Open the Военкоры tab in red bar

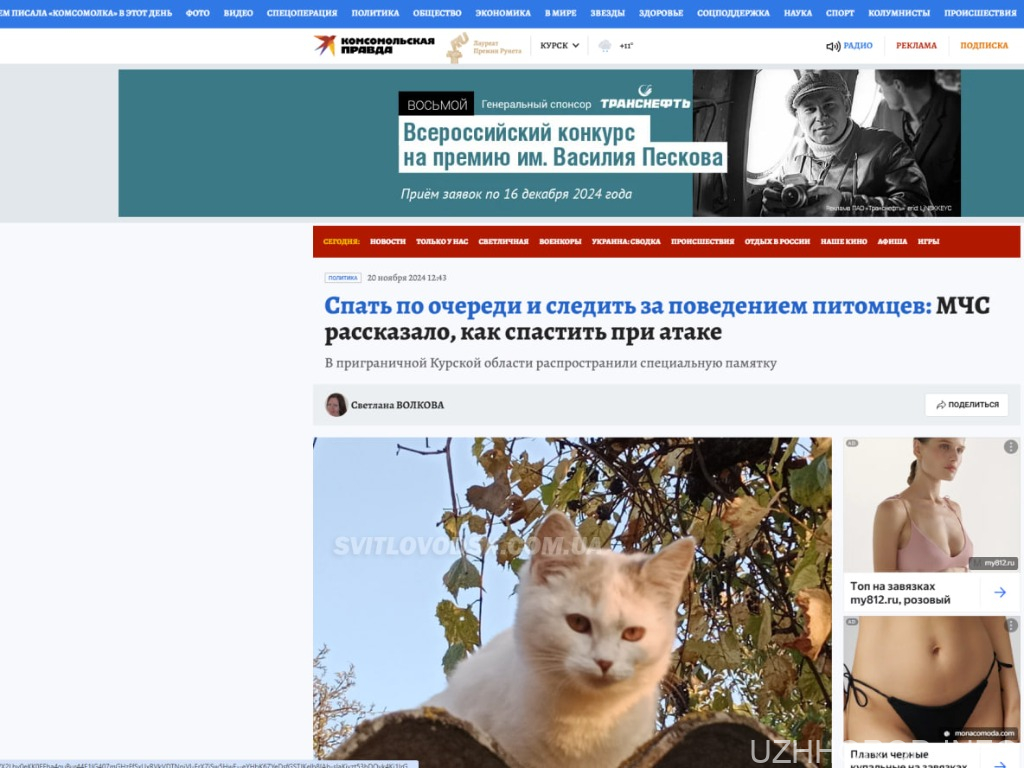[559, 241]
